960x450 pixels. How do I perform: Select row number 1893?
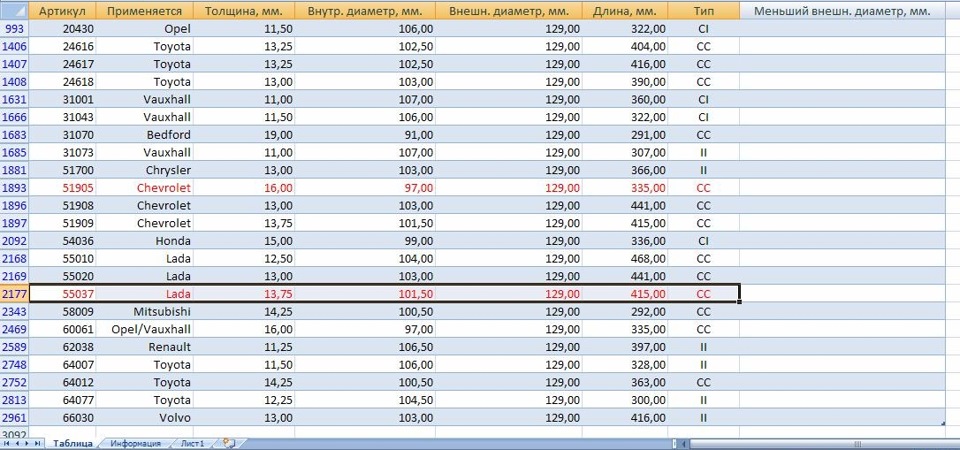(14, 188)
